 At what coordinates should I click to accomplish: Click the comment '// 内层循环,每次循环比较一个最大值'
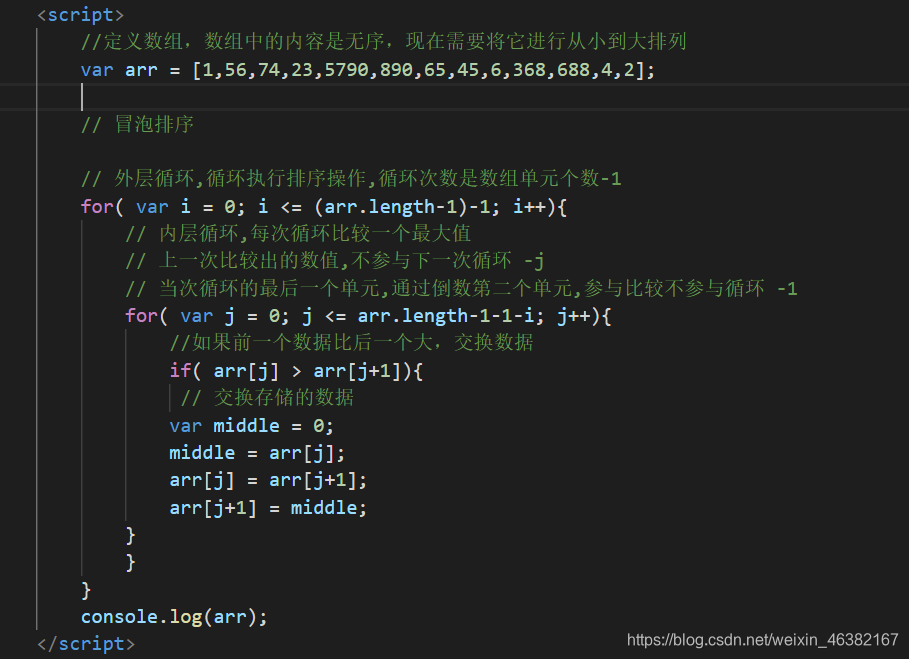coord(298,234)
